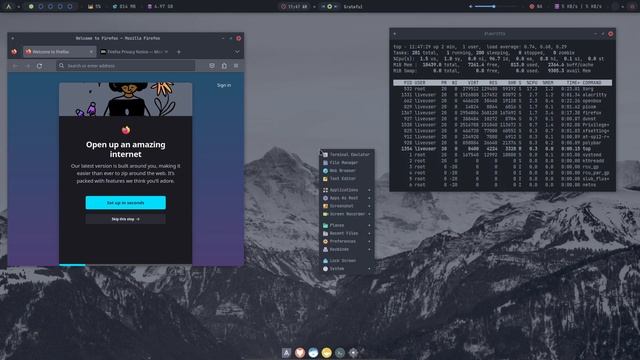
Task: Click the network speed indicator
Action: coord(578,7)
